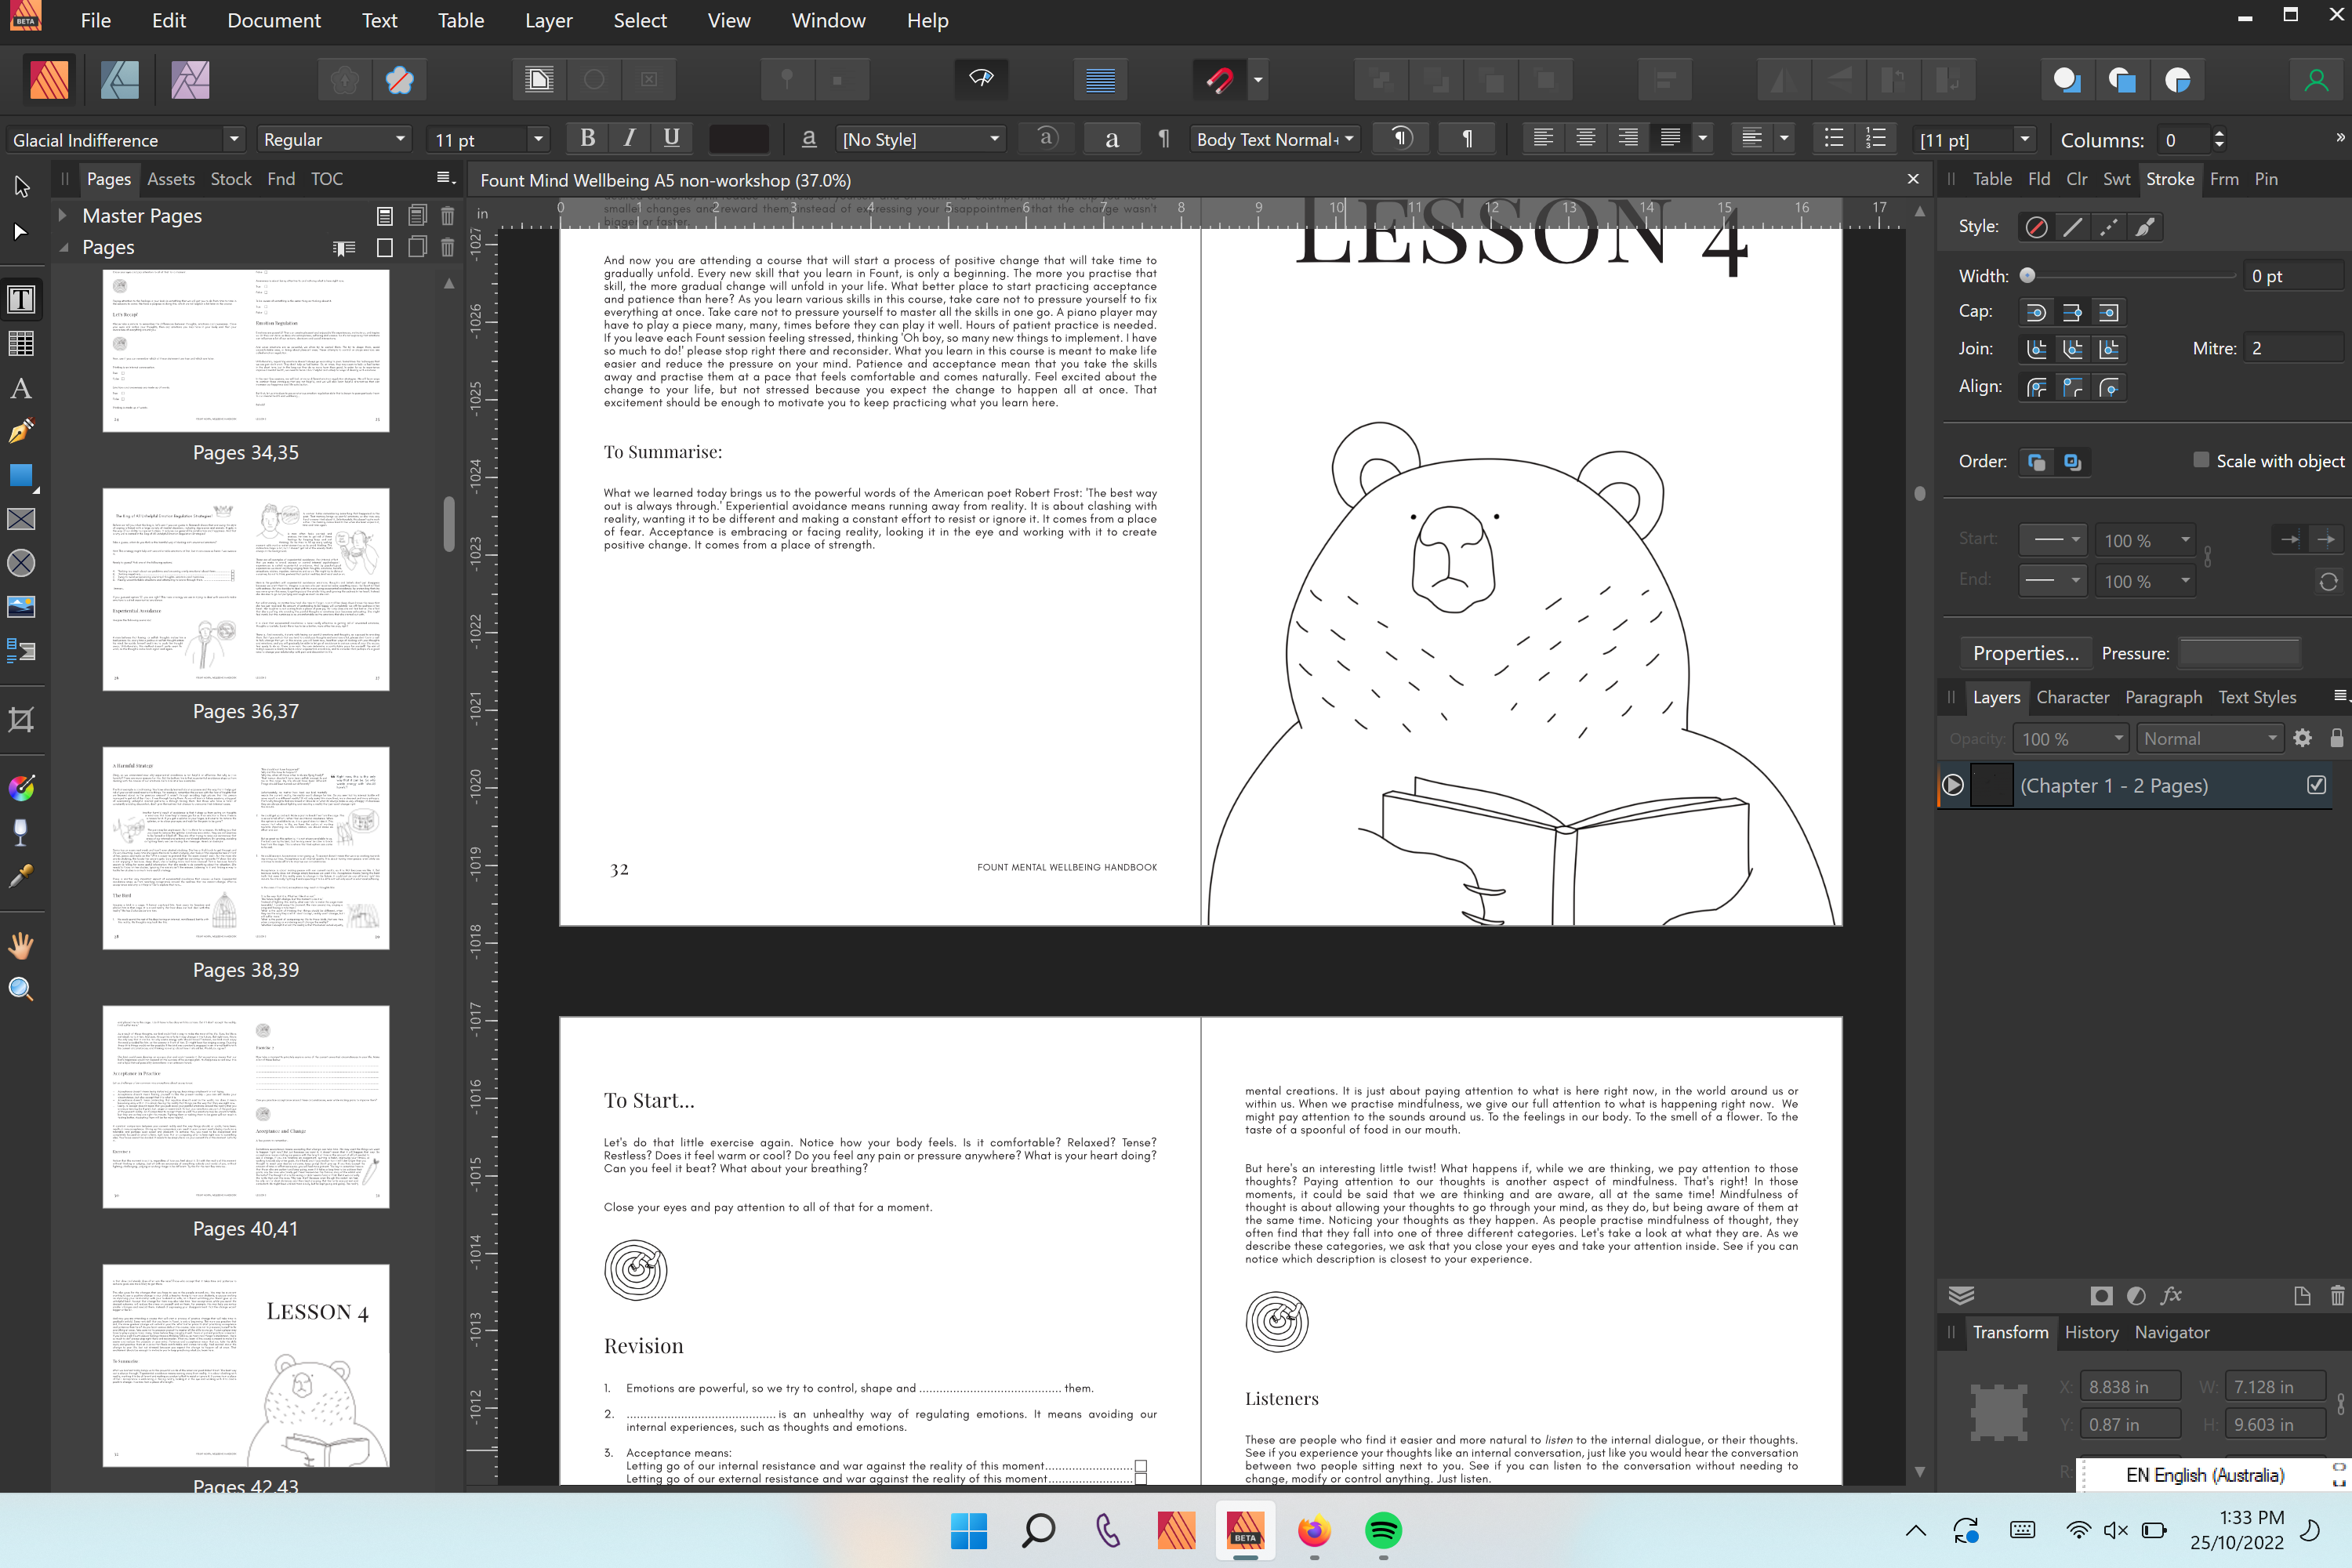The width and height of the screenshot is (2352, 1568).
Task: Click the Swt swatches panel tab
Action: [x=2116, y=179]
